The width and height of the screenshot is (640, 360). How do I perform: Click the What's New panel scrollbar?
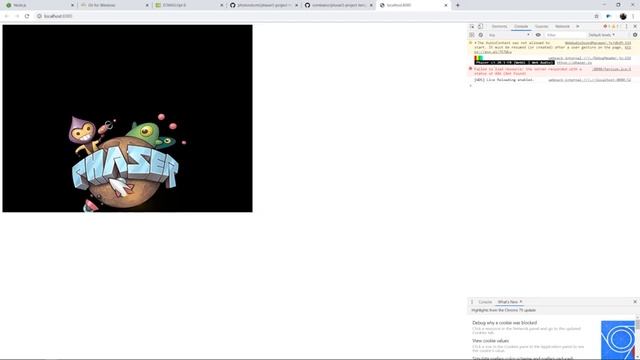pyautogui.click(x=638, y=325)
